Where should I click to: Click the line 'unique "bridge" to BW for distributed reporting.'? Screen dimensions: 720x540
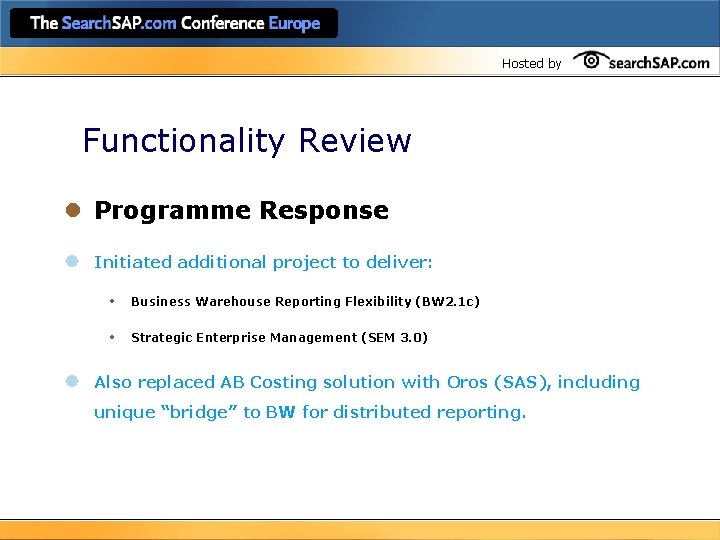(x=310, y=412)
